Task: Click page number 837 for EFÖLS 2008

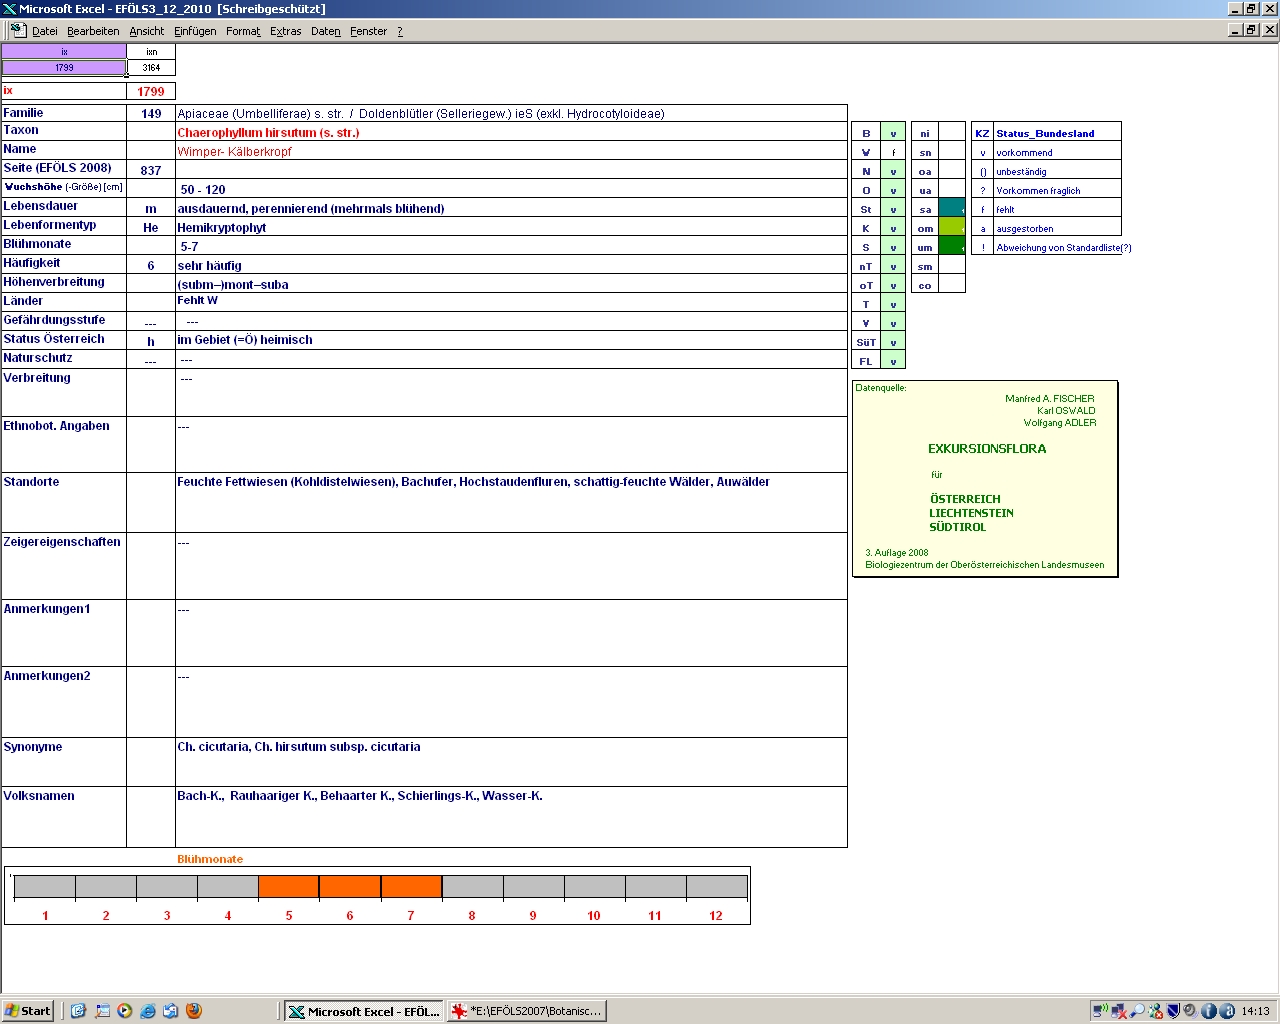Action: (151, 170)
